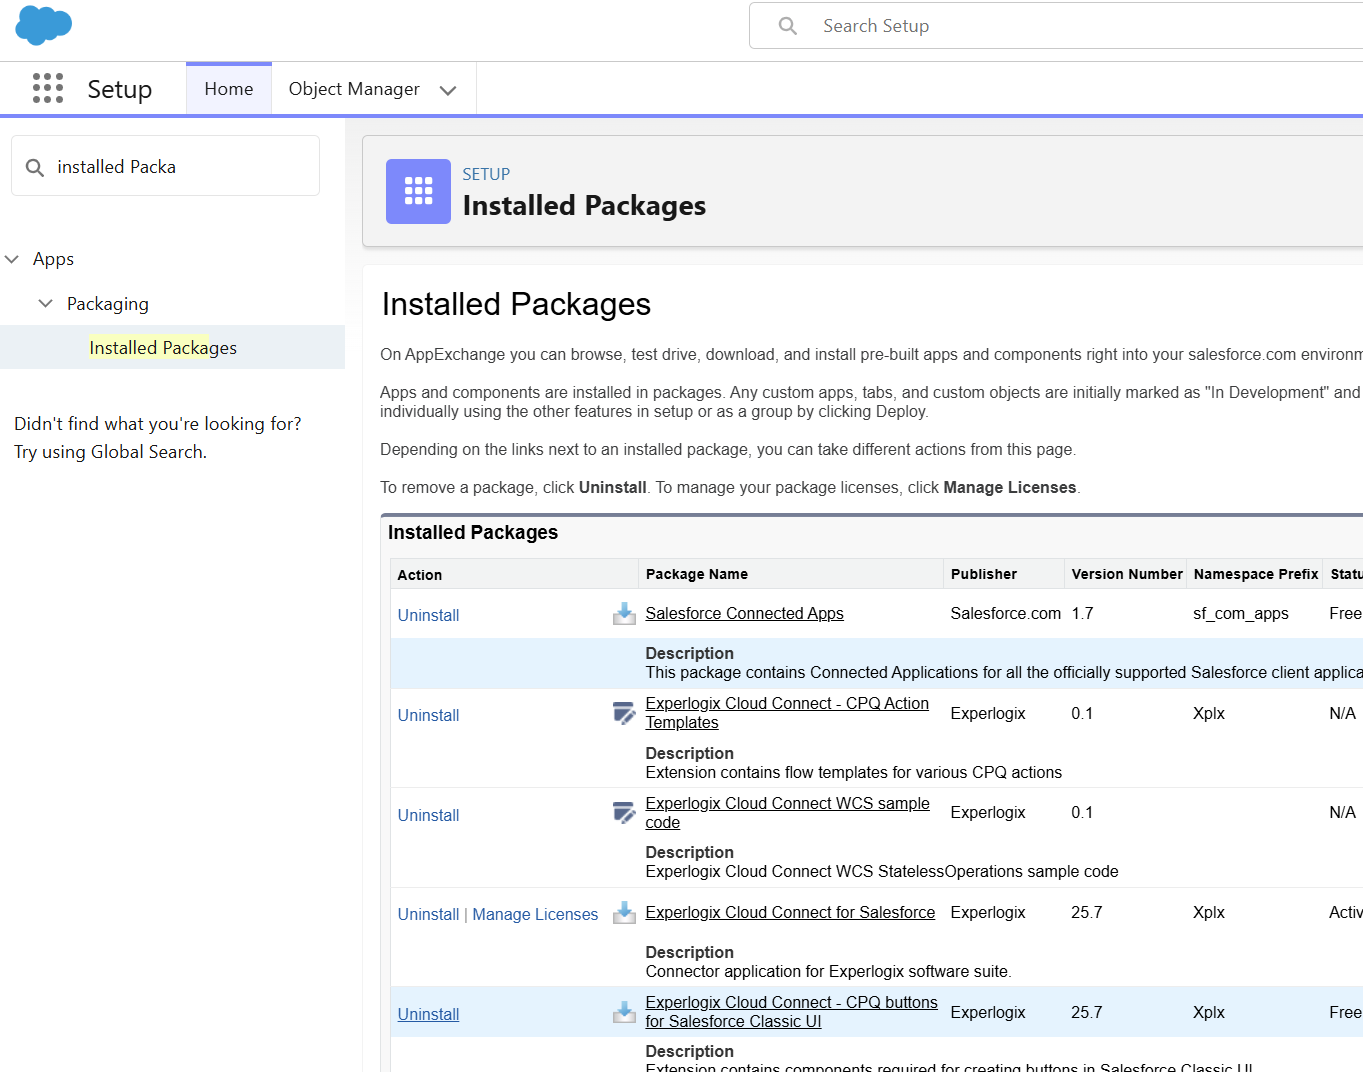Click the Salesforce.com publisher cell
The width and height of the screenshot is (1363, 1072).
pos(1006,613)
